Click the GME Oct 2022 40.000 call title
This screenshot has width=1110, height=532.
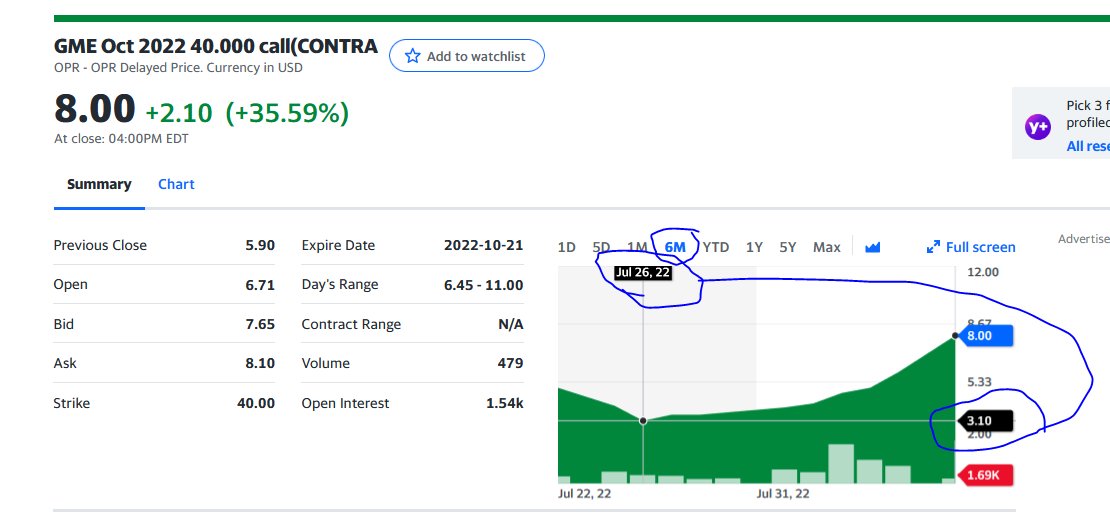[216, 47]
